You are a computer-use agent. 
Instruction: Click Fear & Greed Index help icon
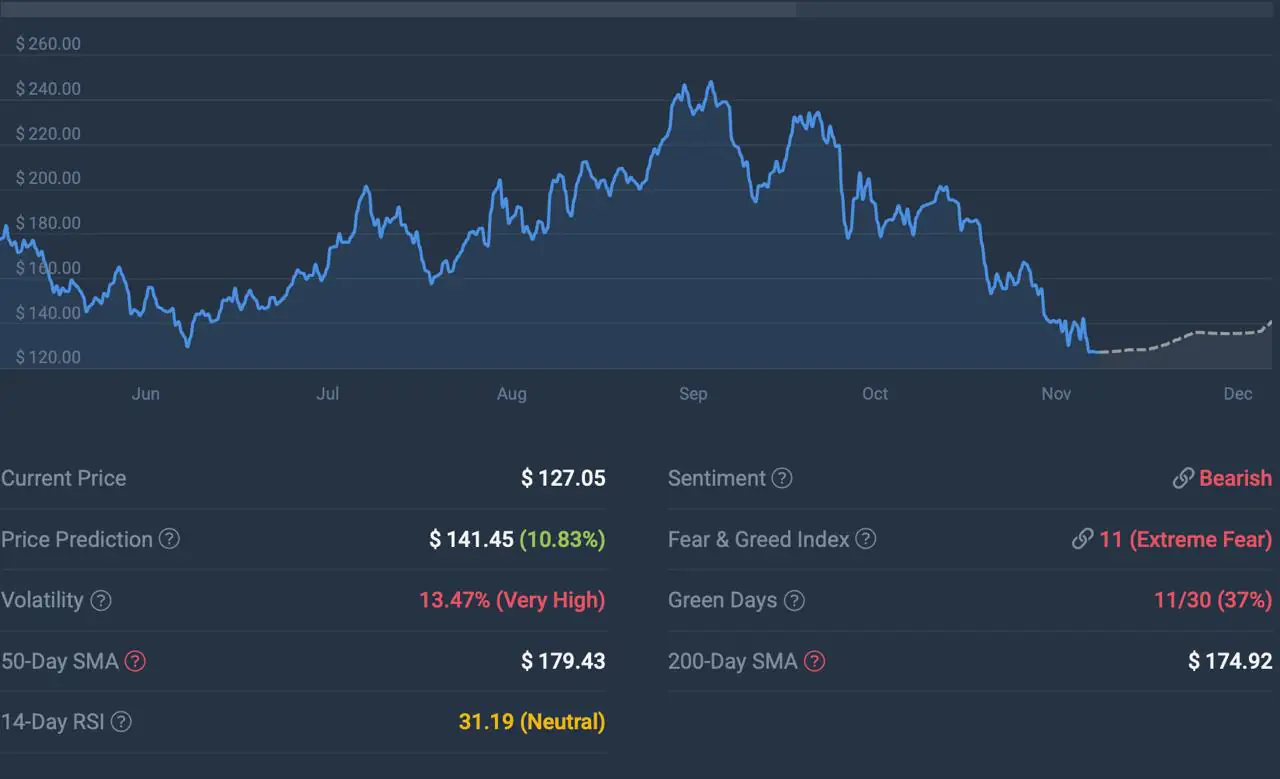(x=866, y=539)
